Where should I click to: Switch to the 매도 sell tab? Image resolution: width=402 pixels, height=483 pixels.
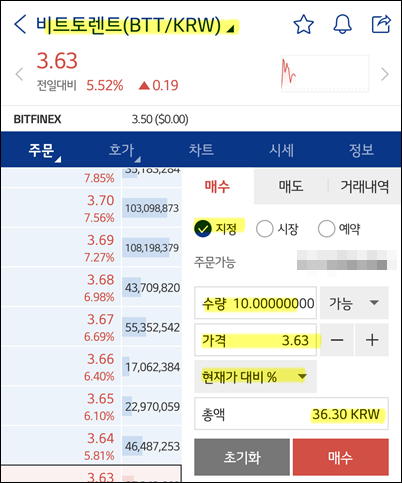[291, 186]
